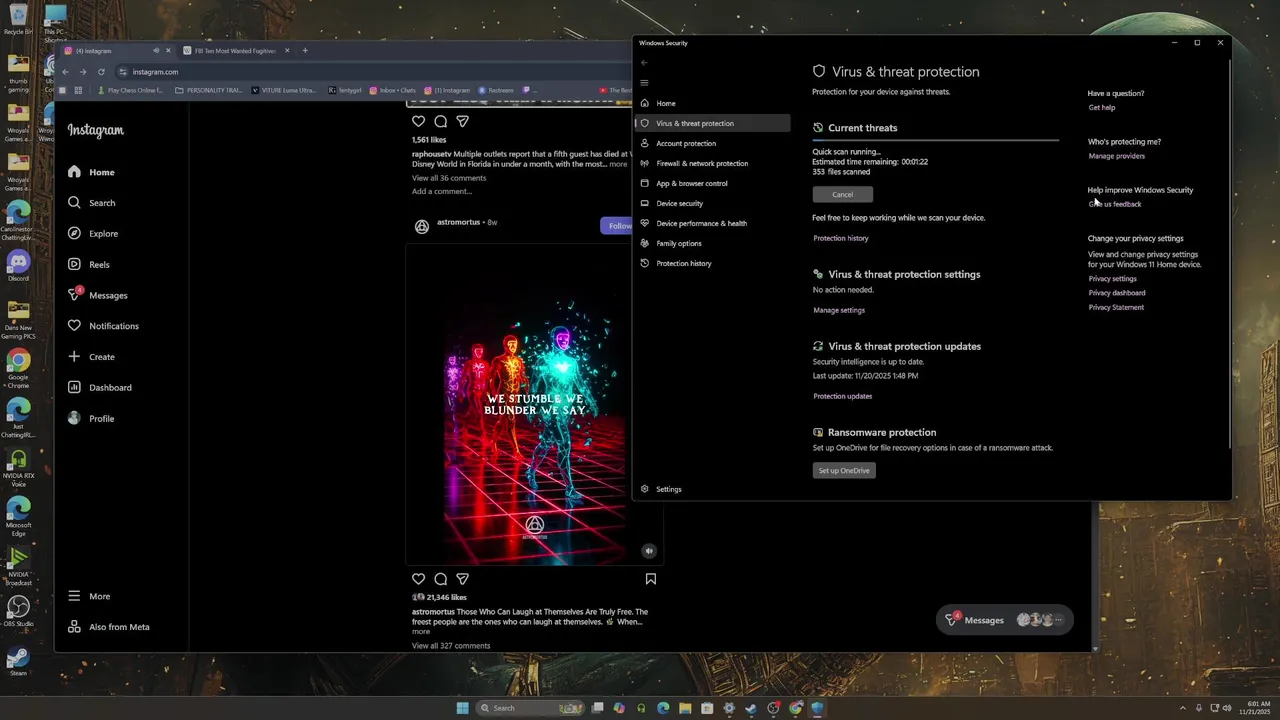This screenshot has width=1280, height=720.
Task: Save the astromortus post with bookmark
Action: click(650, 579)
